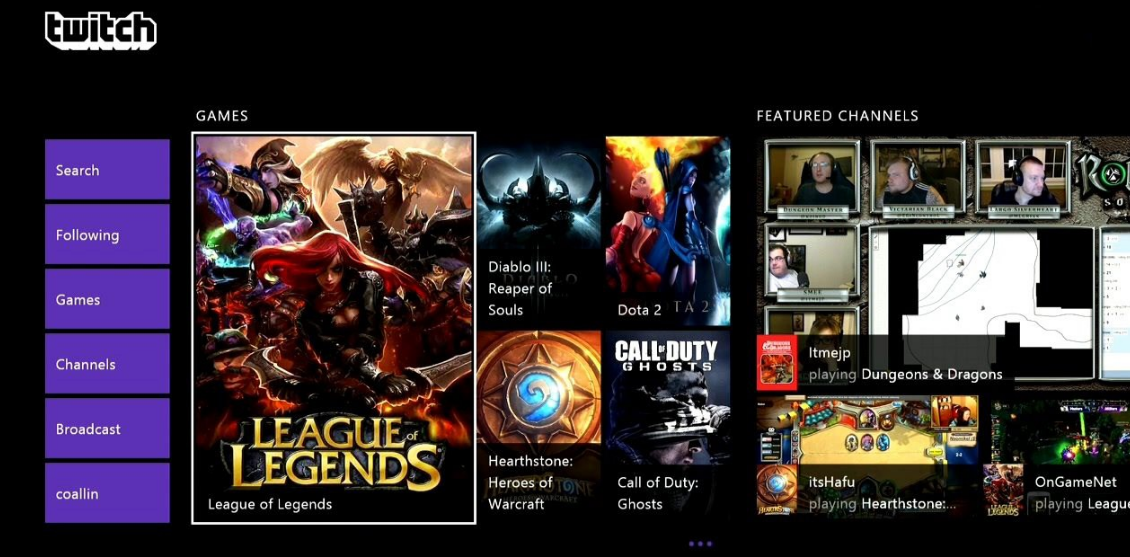
Task: Click the OnGameNet channel name
Action: click(1075, 482)
